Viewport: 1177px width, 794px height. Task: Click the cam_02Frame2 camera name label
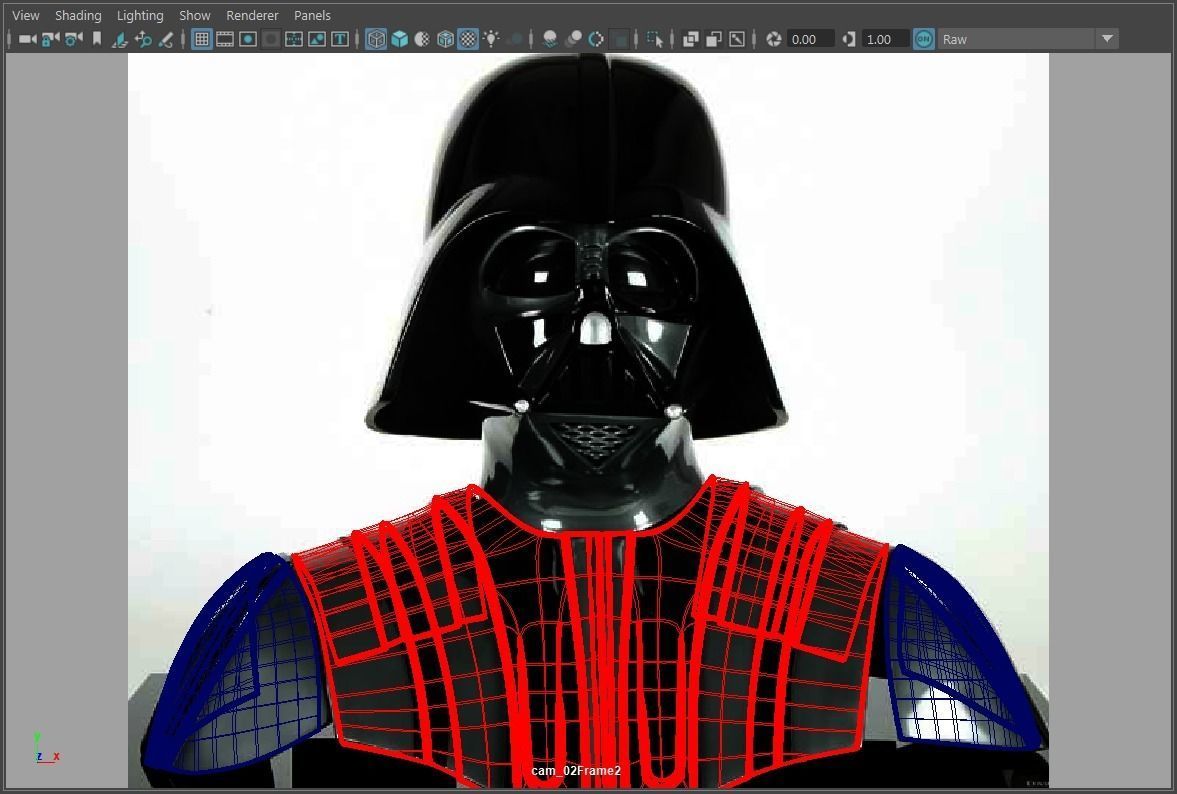pyautogui.click(x=576, y=771)
